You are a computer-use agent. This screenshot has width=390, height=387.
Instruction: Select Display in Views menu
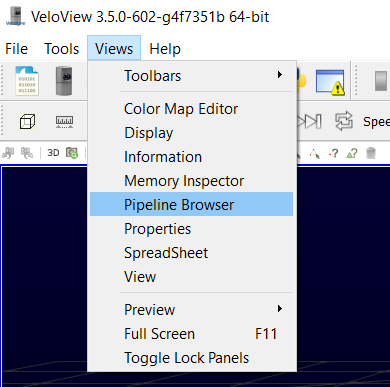point(192,133)
